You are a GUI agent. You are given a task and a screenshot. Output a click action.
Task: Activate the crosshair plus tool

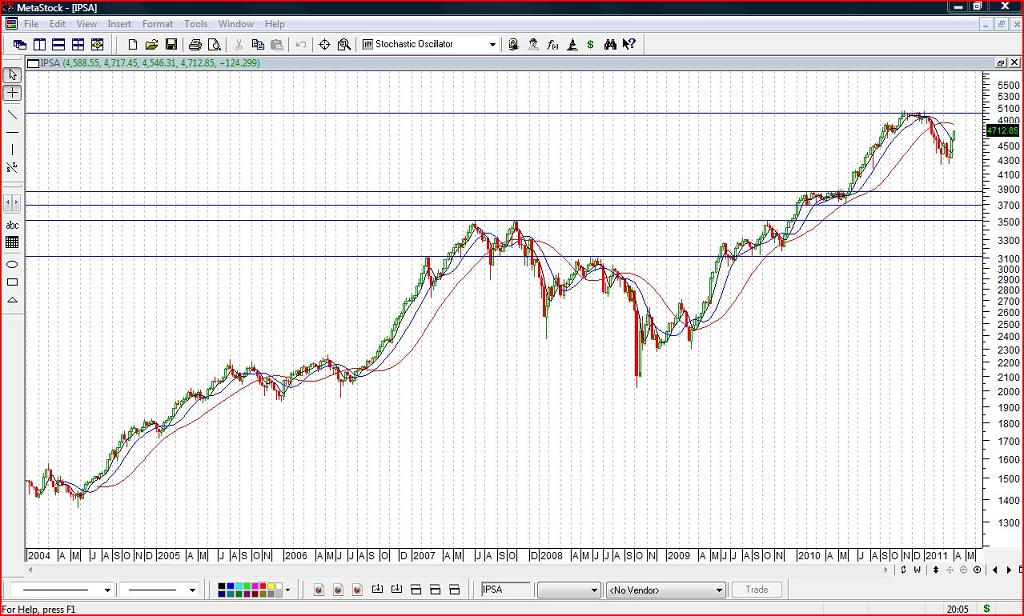point(12,93)
